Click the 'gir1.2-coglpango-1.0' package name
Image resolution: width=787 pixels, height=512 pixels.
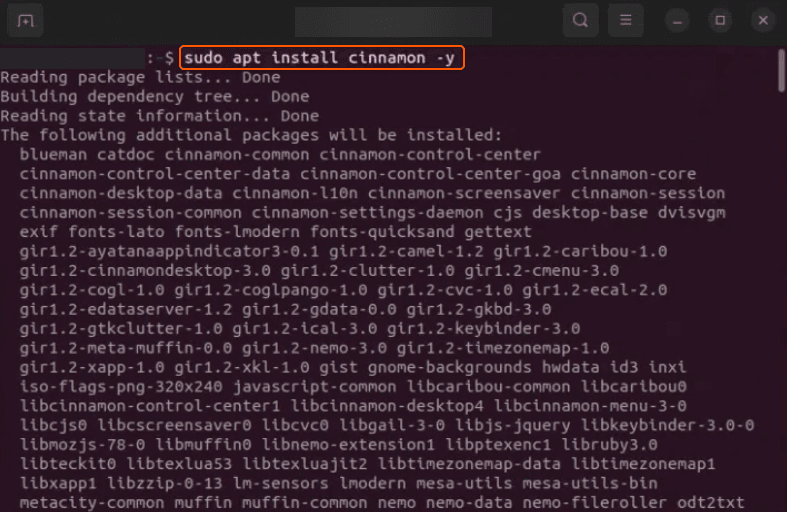coord(271,291)
